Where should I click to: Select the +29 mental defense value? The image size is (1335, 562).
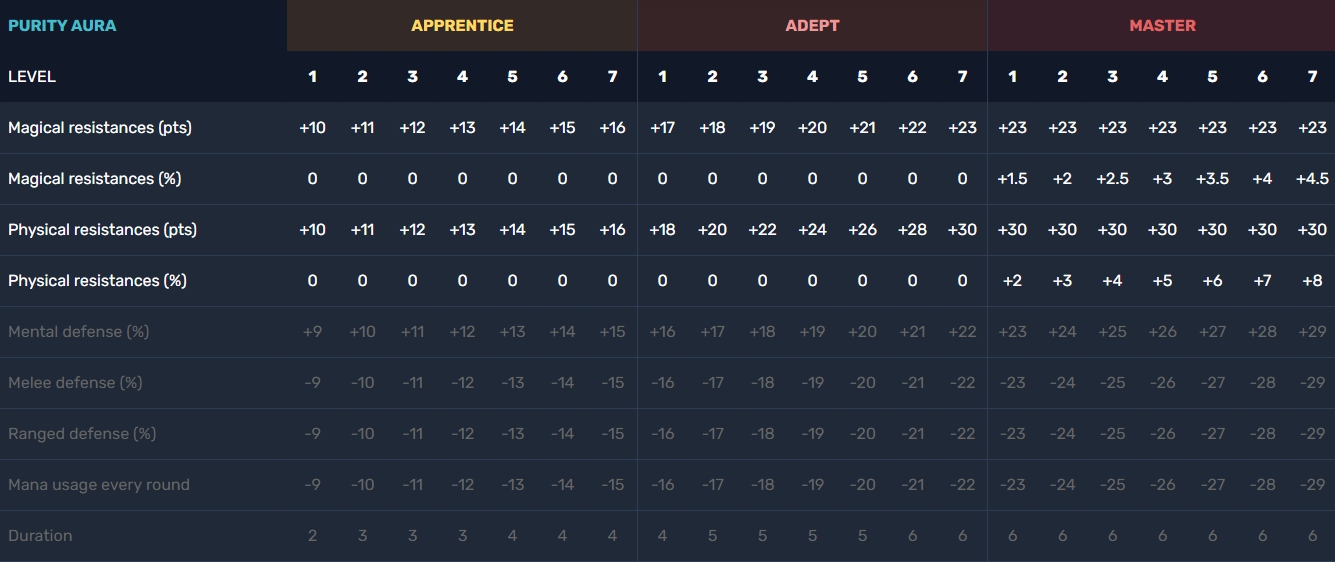click(1312, 332)
